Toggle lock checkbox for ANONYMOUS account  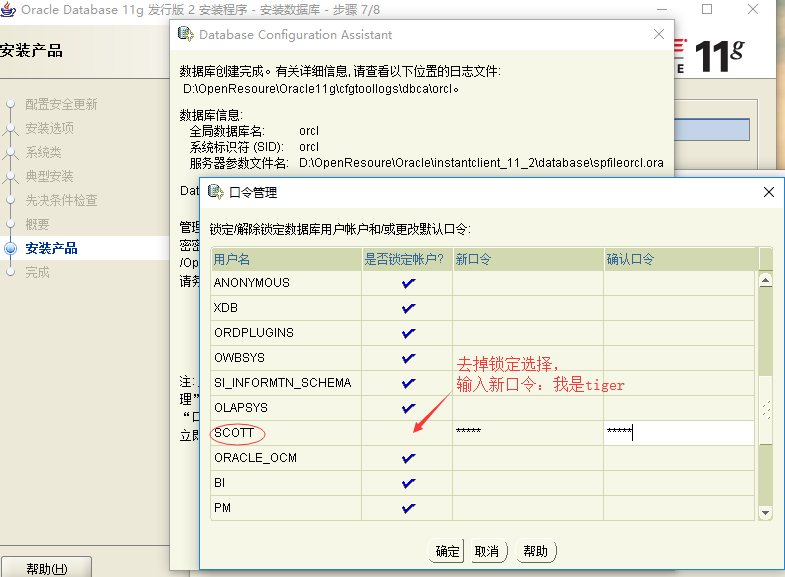(x=408, y=283)
